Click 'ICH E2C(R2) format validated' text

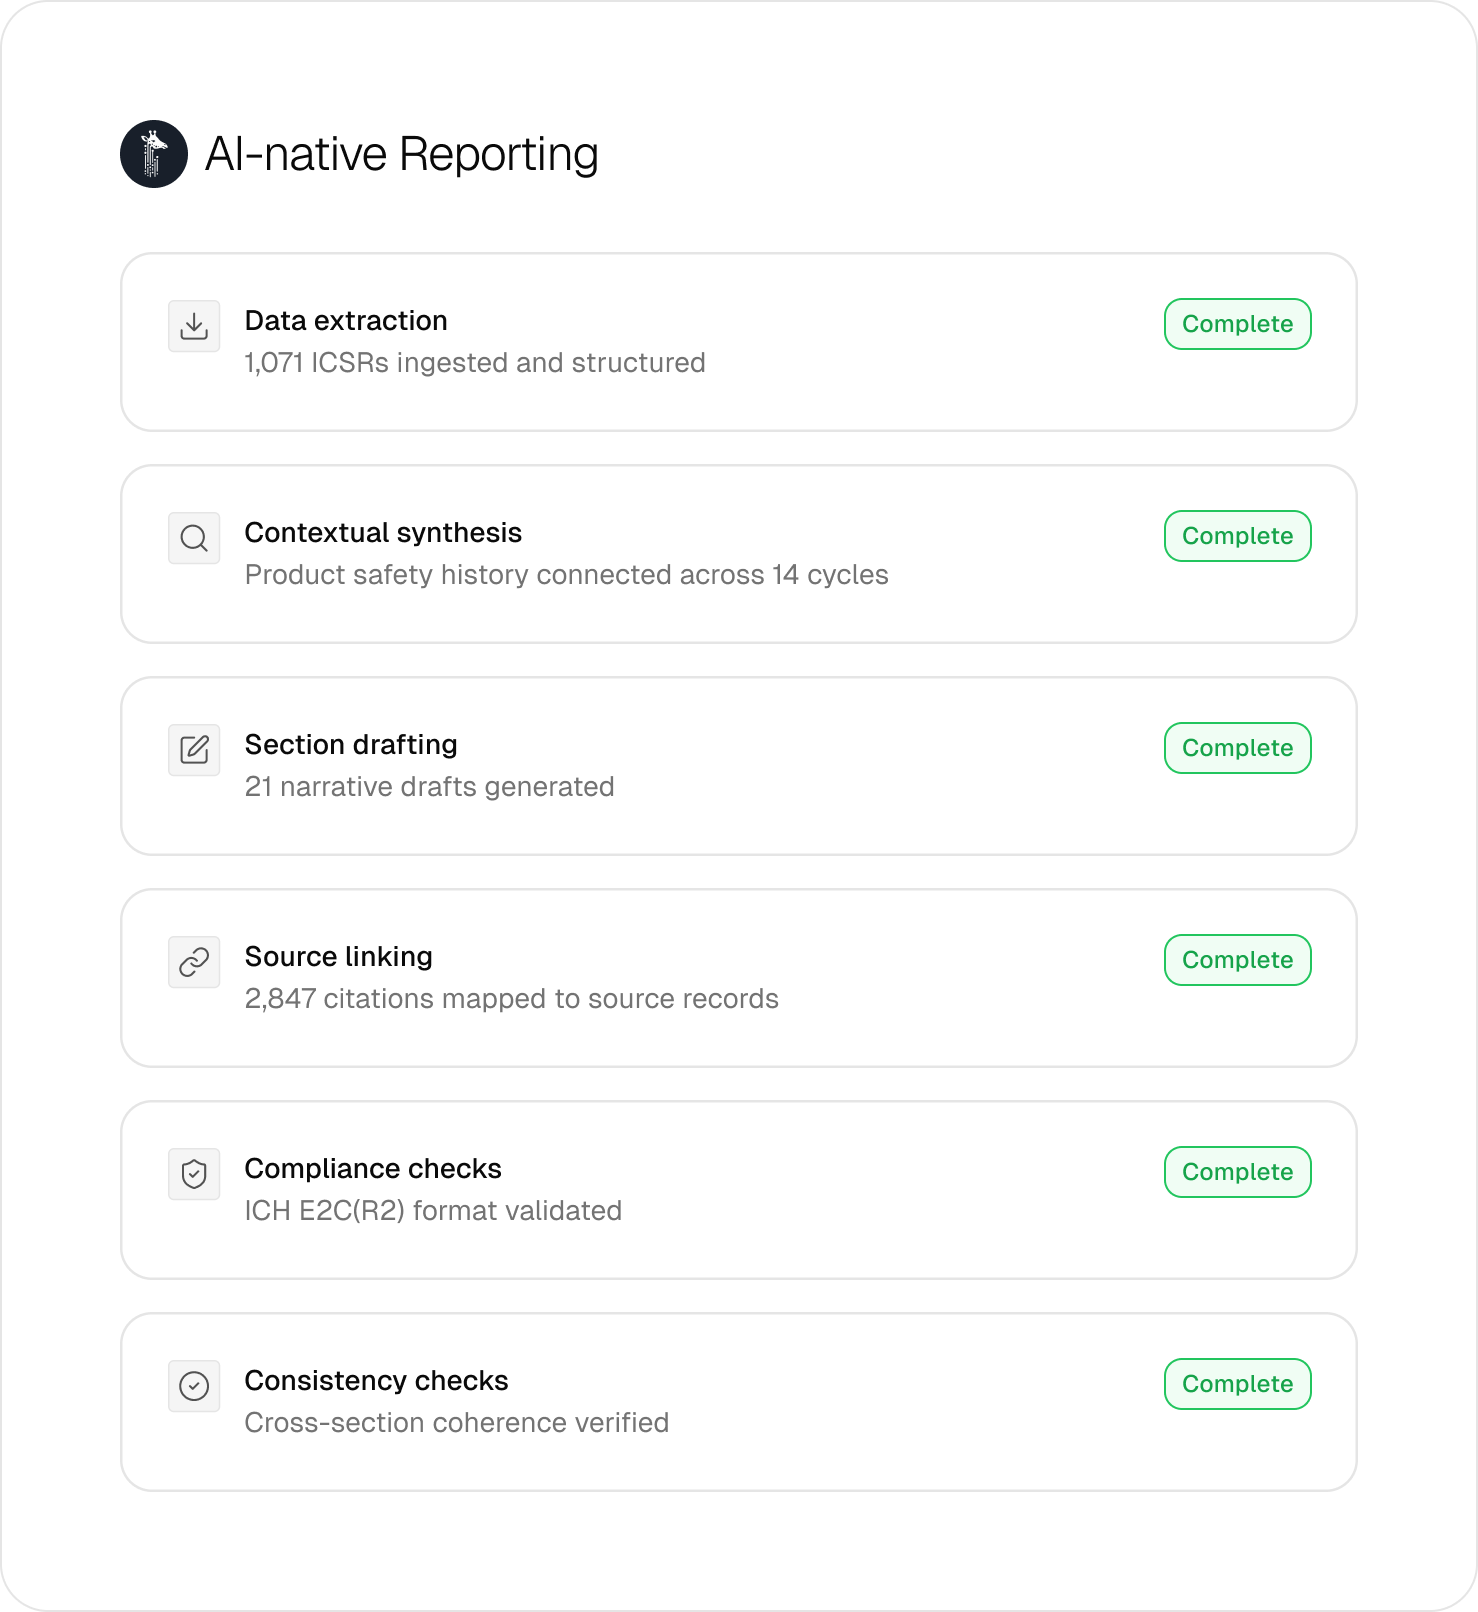[x=434, y=1211]
